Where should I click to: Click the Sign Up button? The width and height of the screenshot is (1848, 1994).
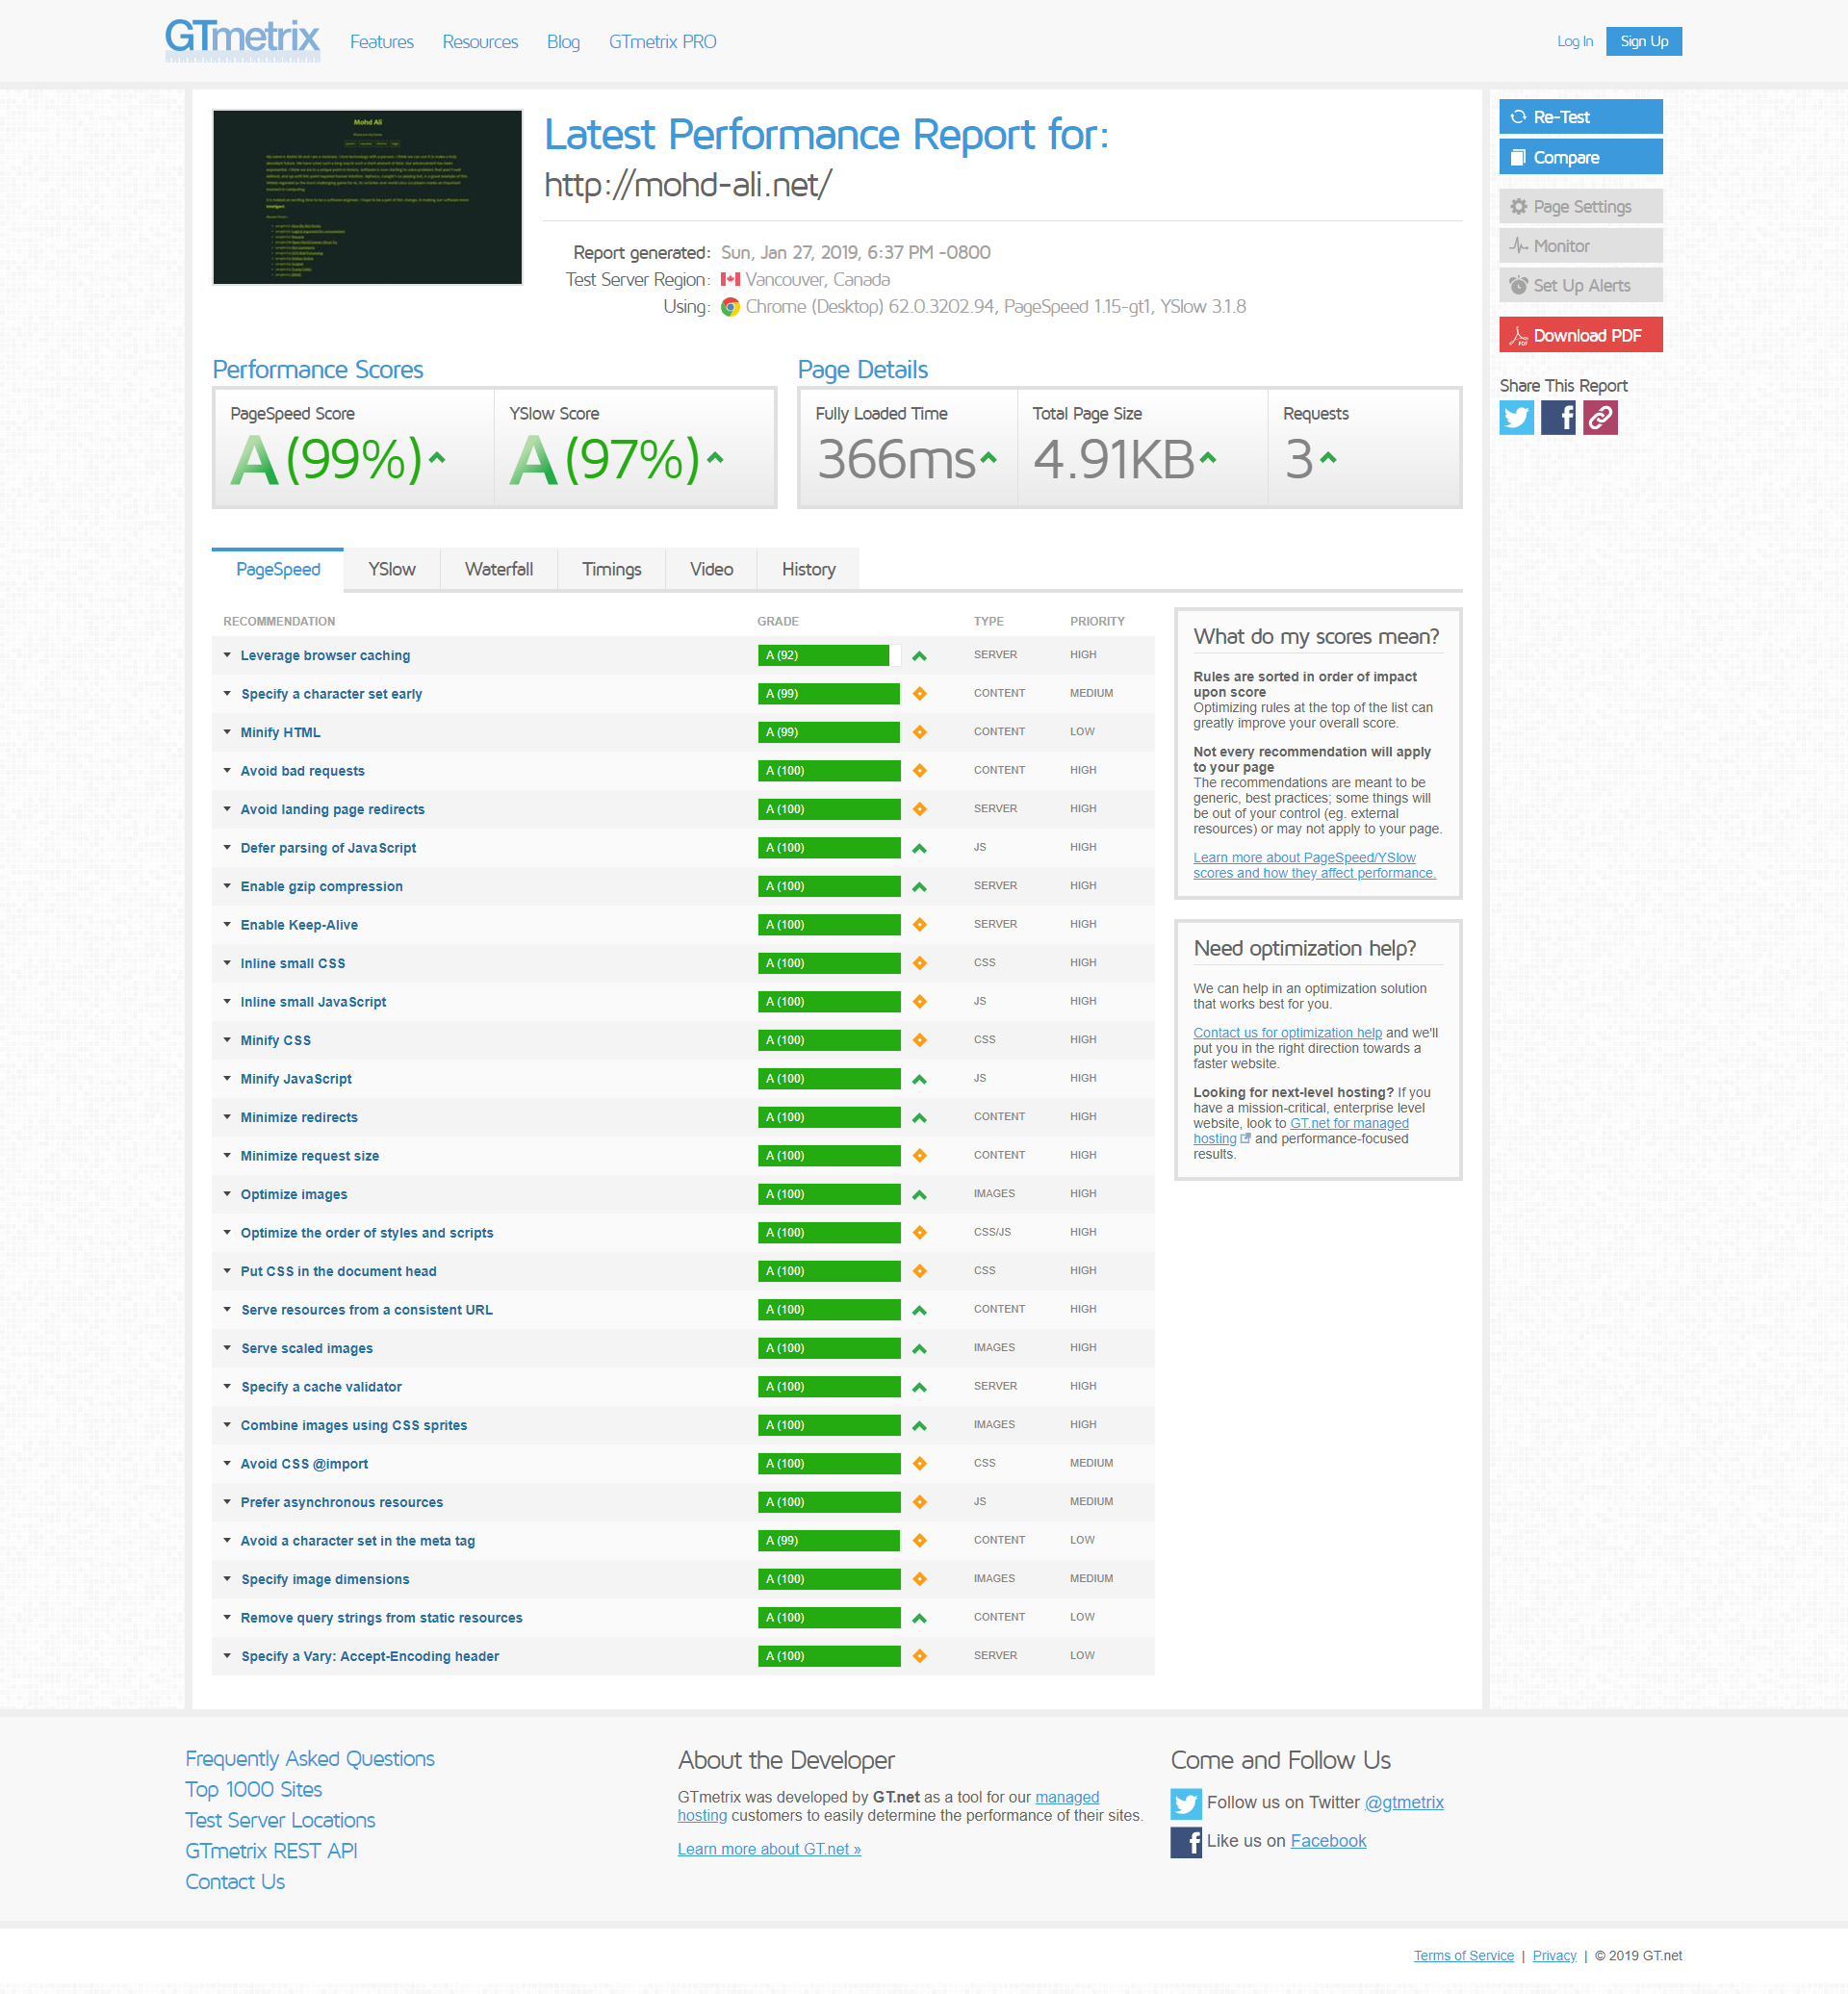click(1644, 41)
